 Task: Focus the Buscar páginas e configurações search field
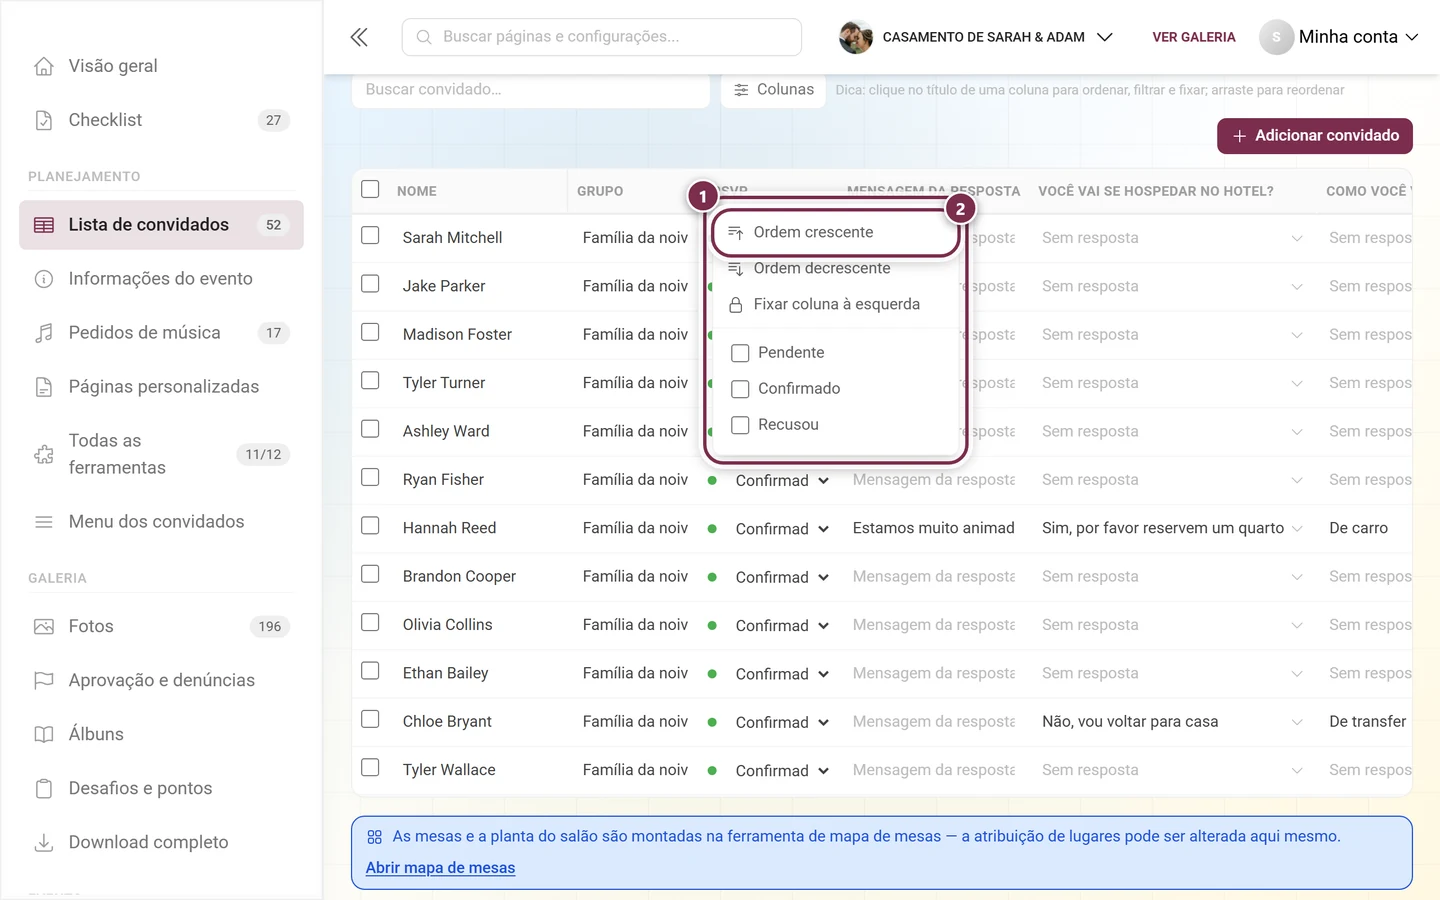[602, 37]
